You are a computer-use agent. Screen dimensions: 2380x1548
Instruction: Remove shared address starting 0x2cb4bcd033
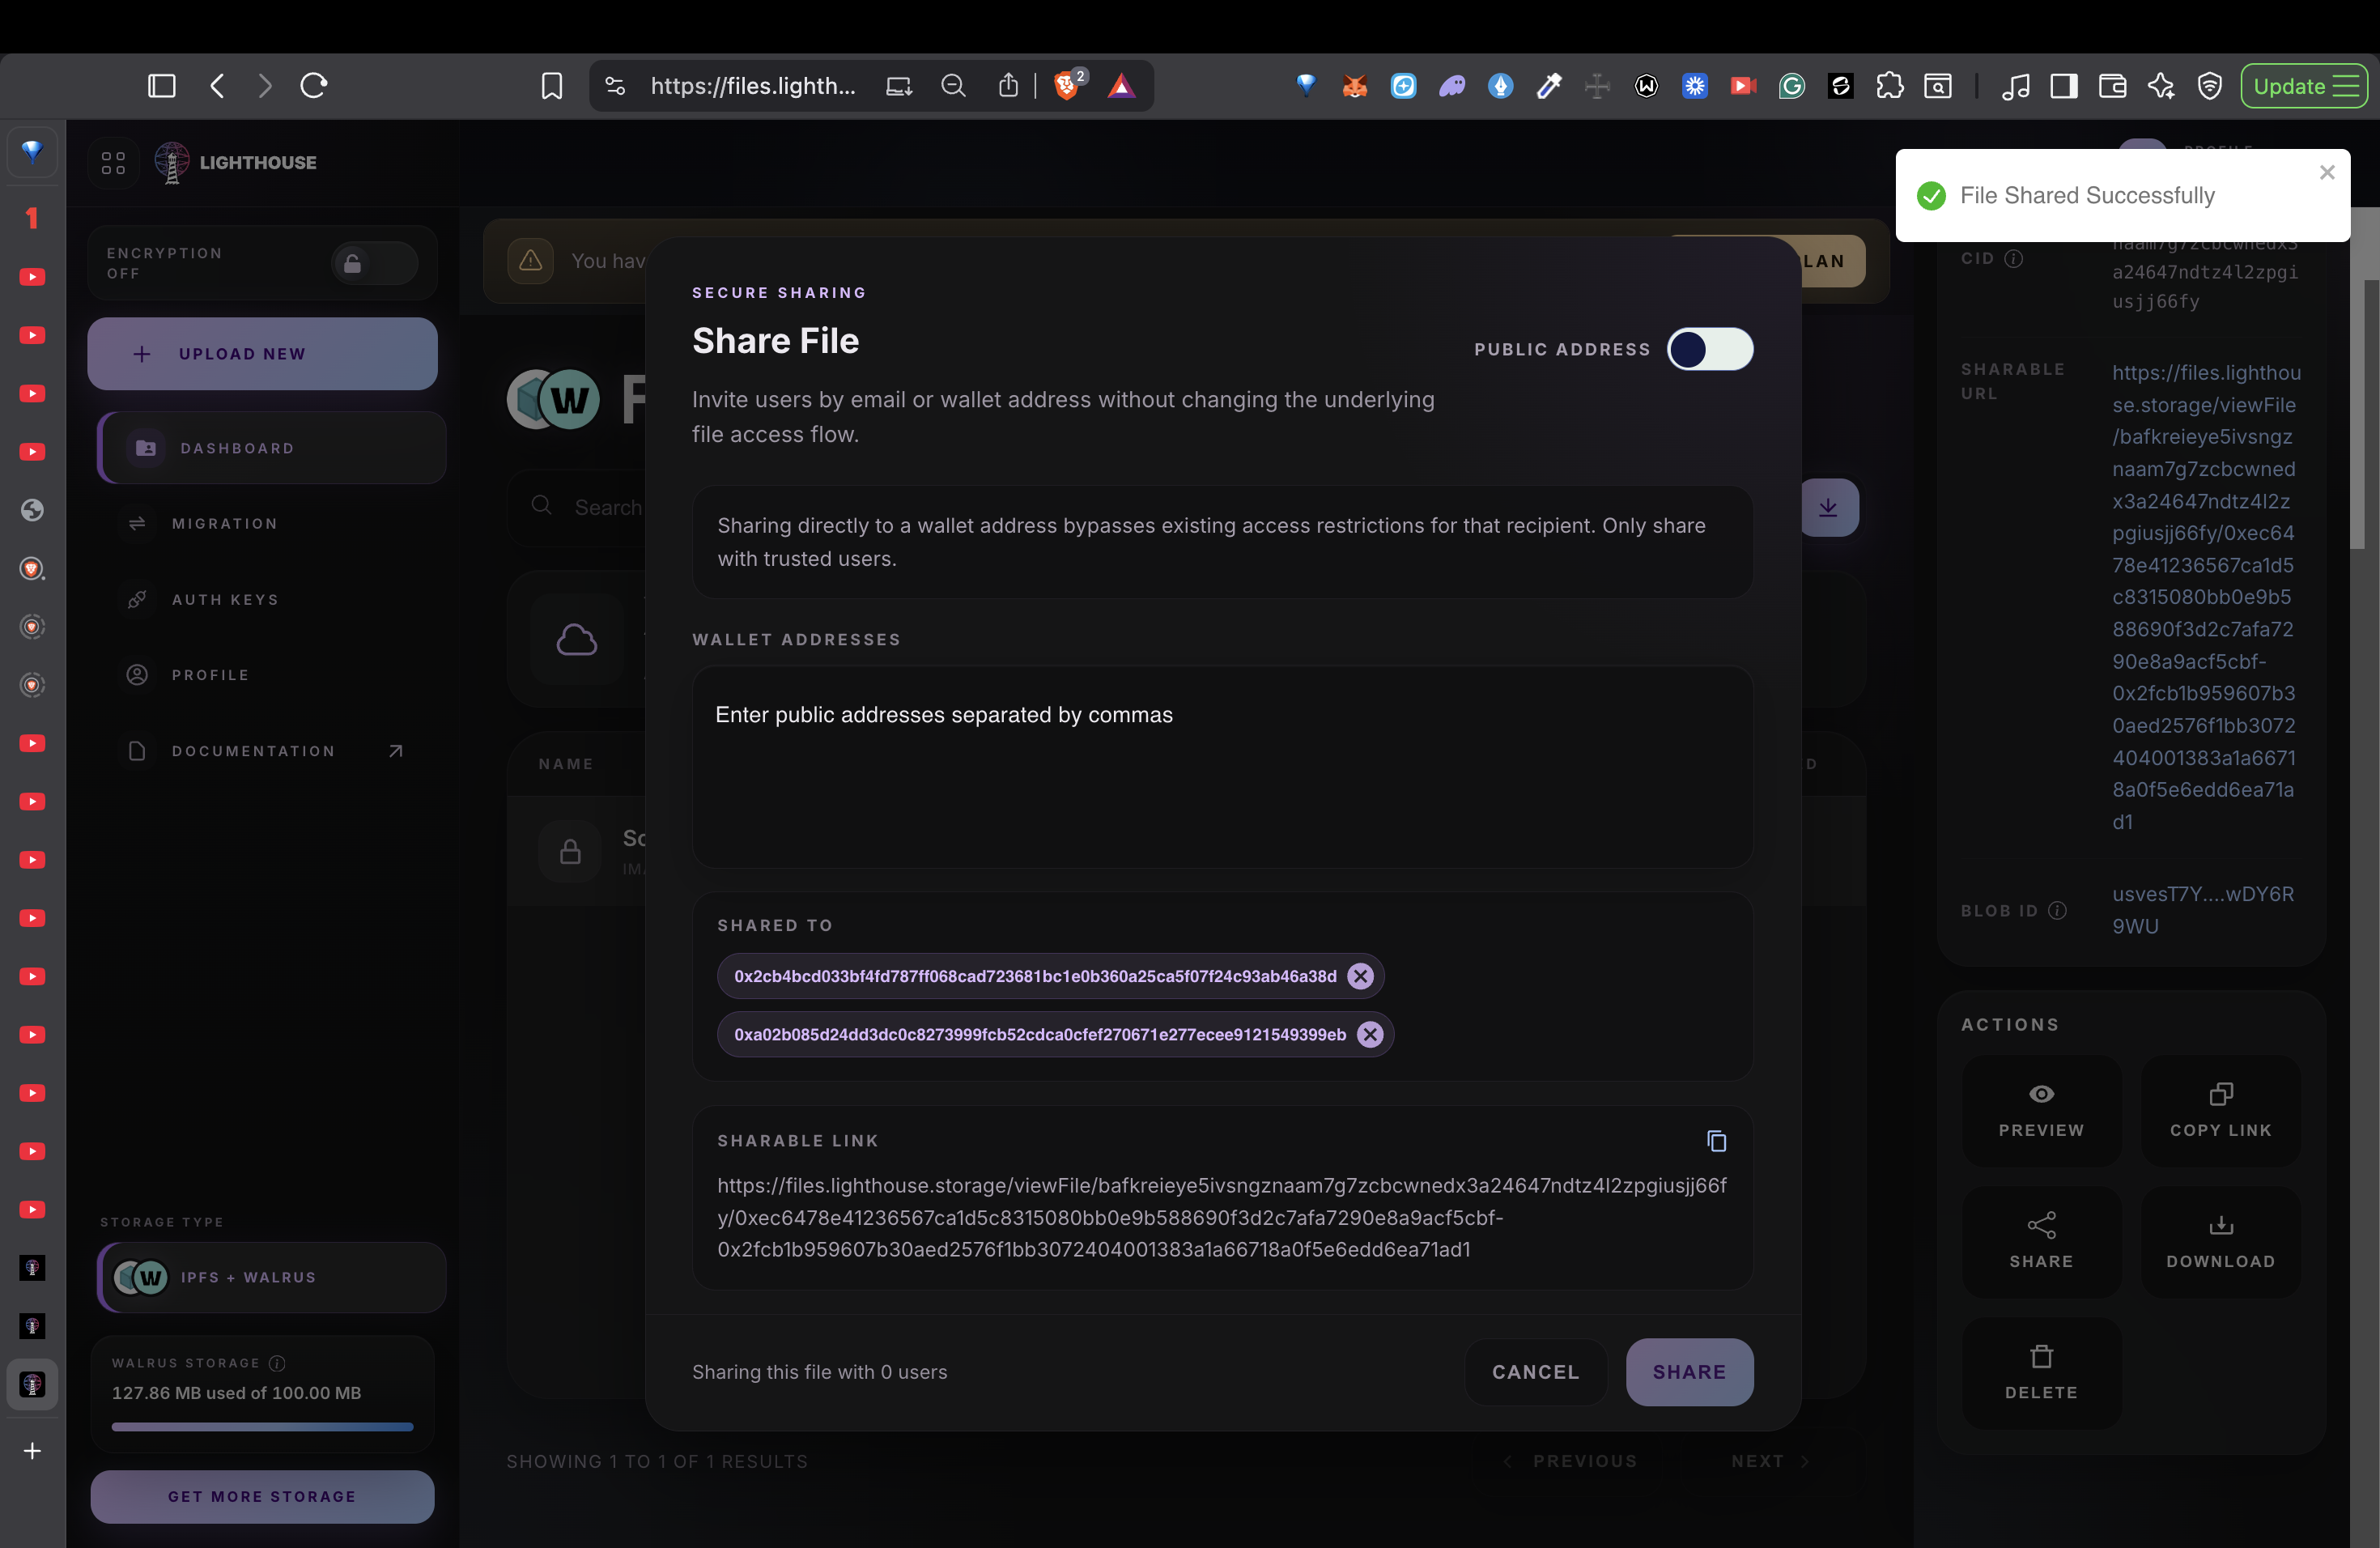coord(1360,976)
